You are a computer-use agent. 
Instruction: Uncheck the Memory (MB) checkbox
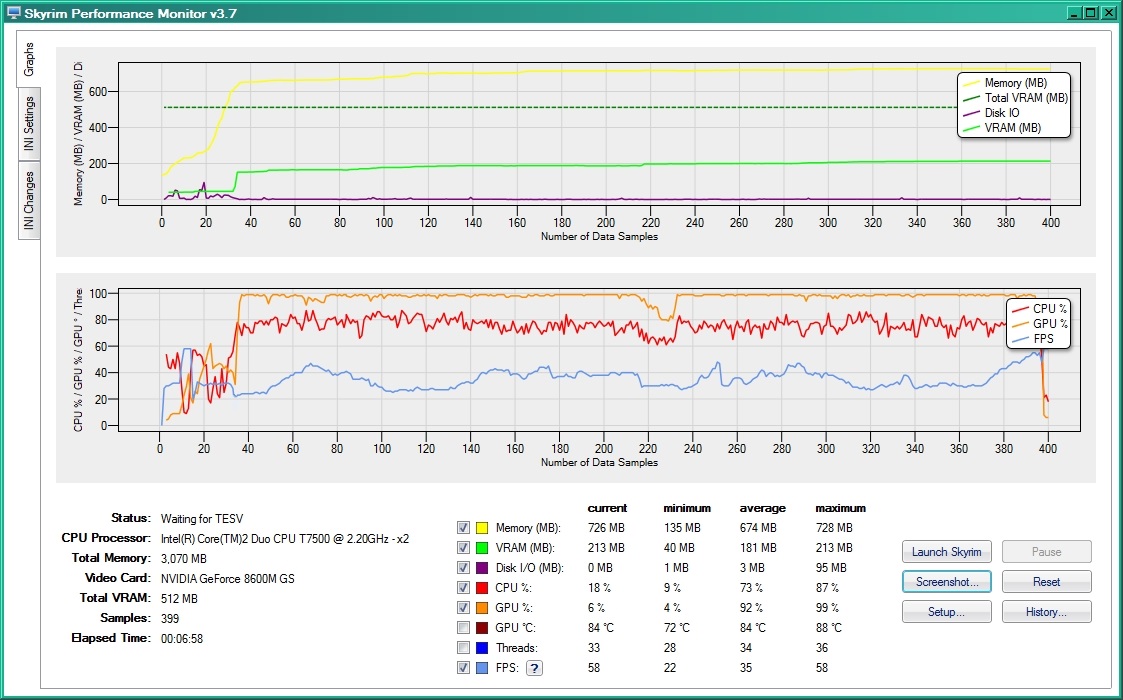point(463,527)
